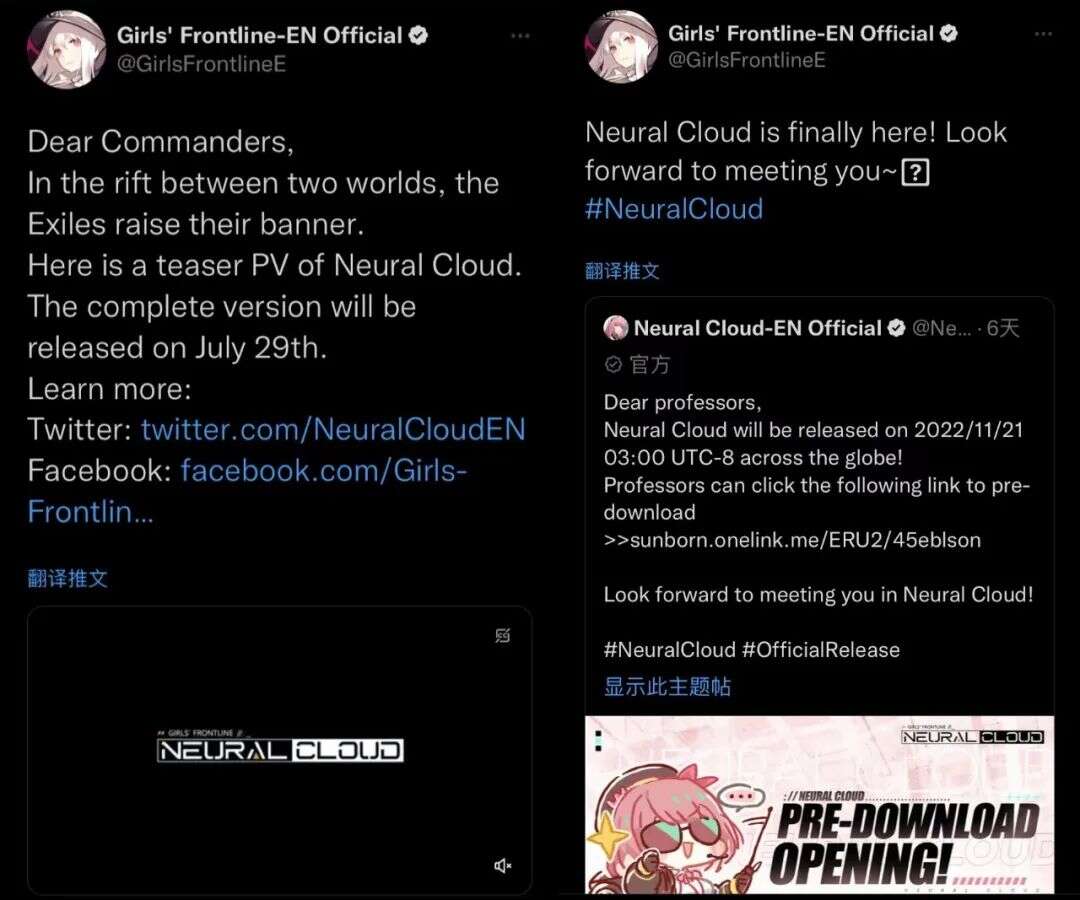The height and width of the screenshot is (900, 1080).
Task: Open more options on left tweet
Action: point(520,36)
